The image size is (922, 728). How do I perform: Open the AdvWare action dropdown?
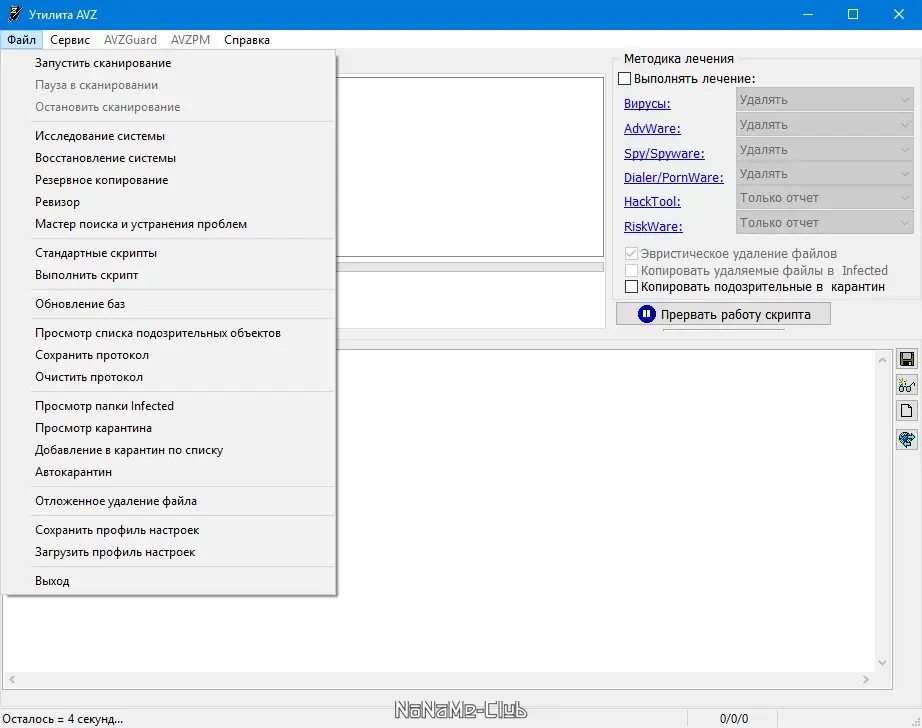coord(824,125)
